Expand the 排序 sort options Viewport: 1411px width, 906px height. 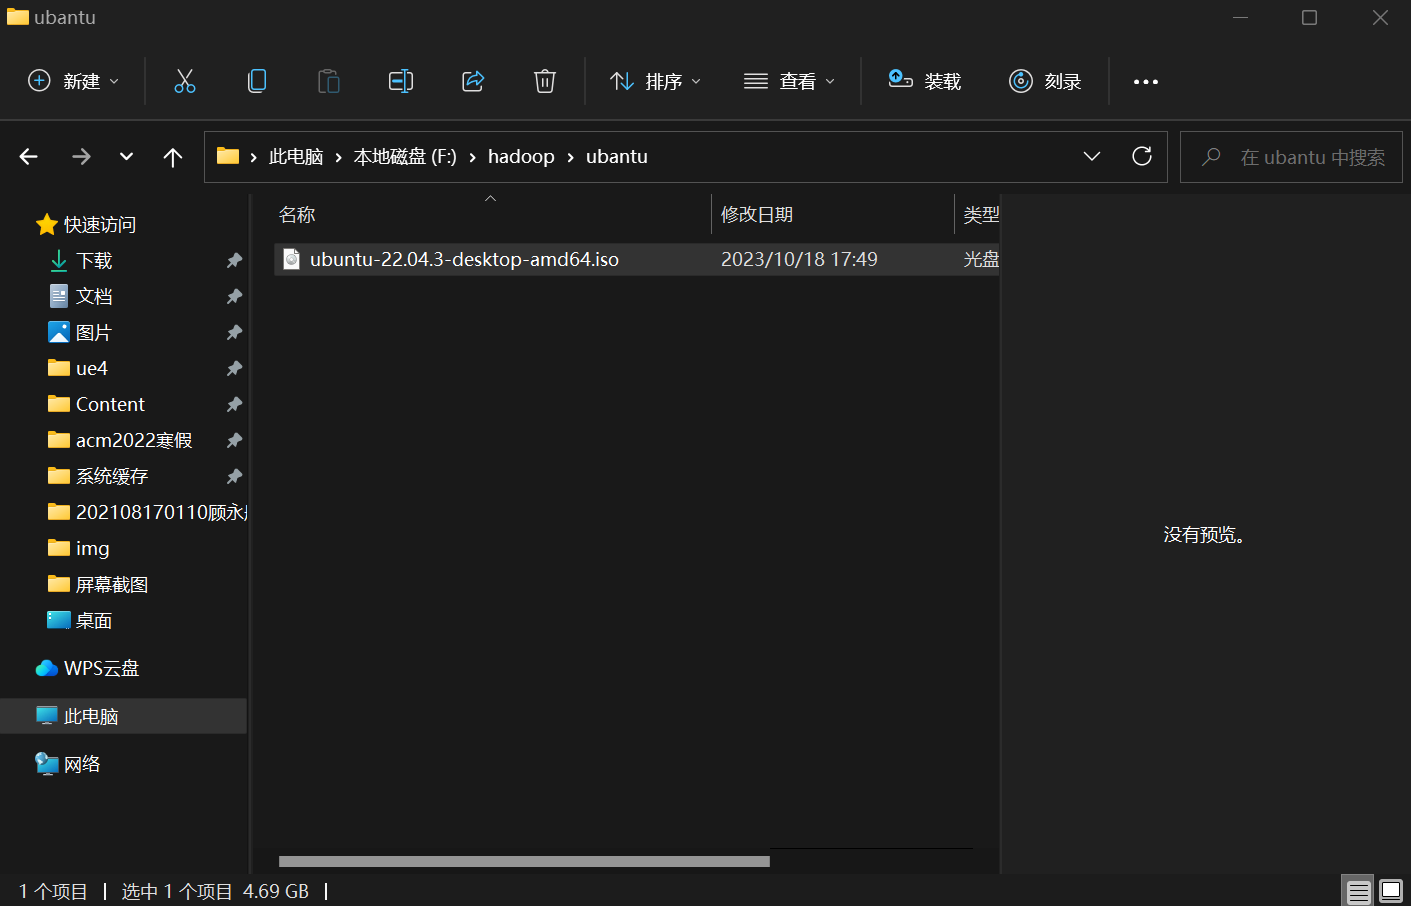[656, 81]
